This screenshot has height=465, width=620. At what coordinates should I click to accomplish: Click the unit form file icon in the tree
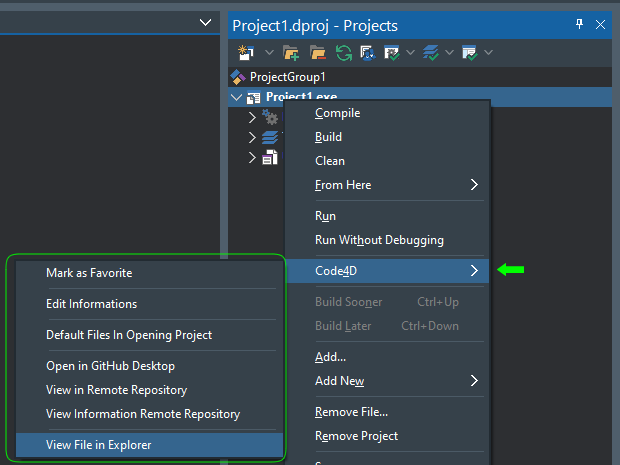click(x=270, y=157)
